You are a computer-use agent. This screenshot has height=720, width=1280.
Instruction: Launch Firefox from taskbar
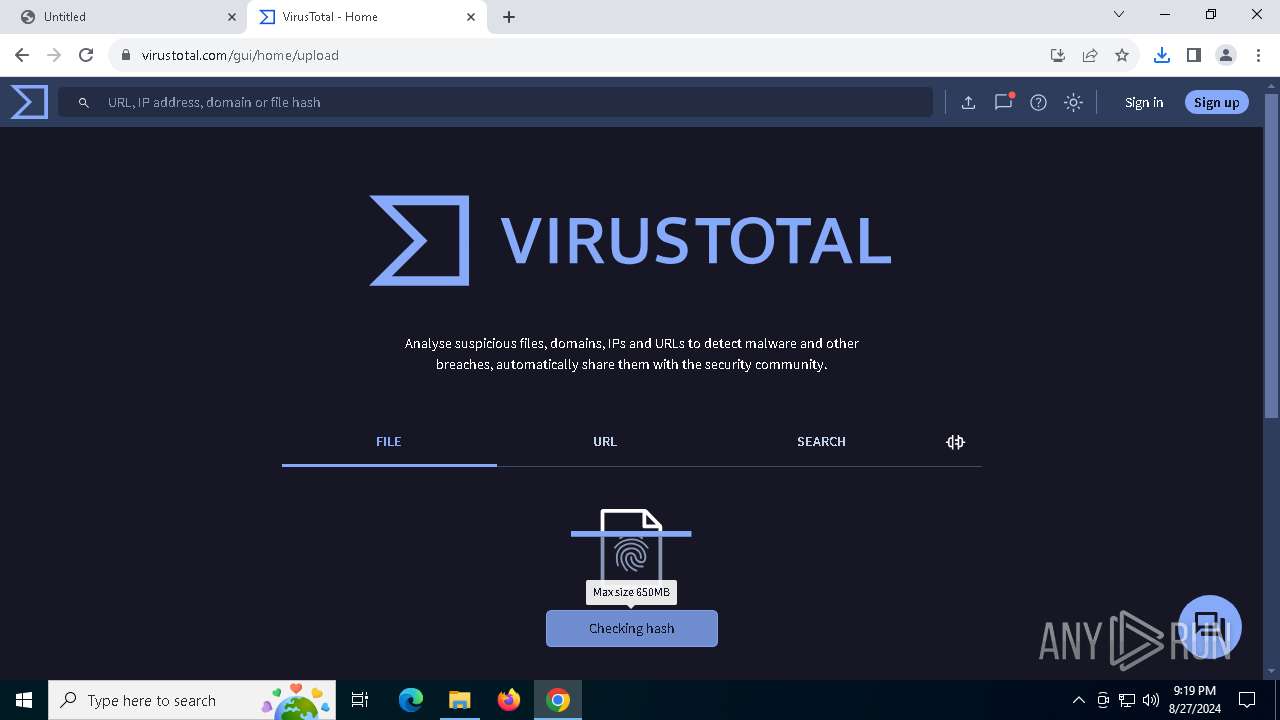(x=509, y=700)
